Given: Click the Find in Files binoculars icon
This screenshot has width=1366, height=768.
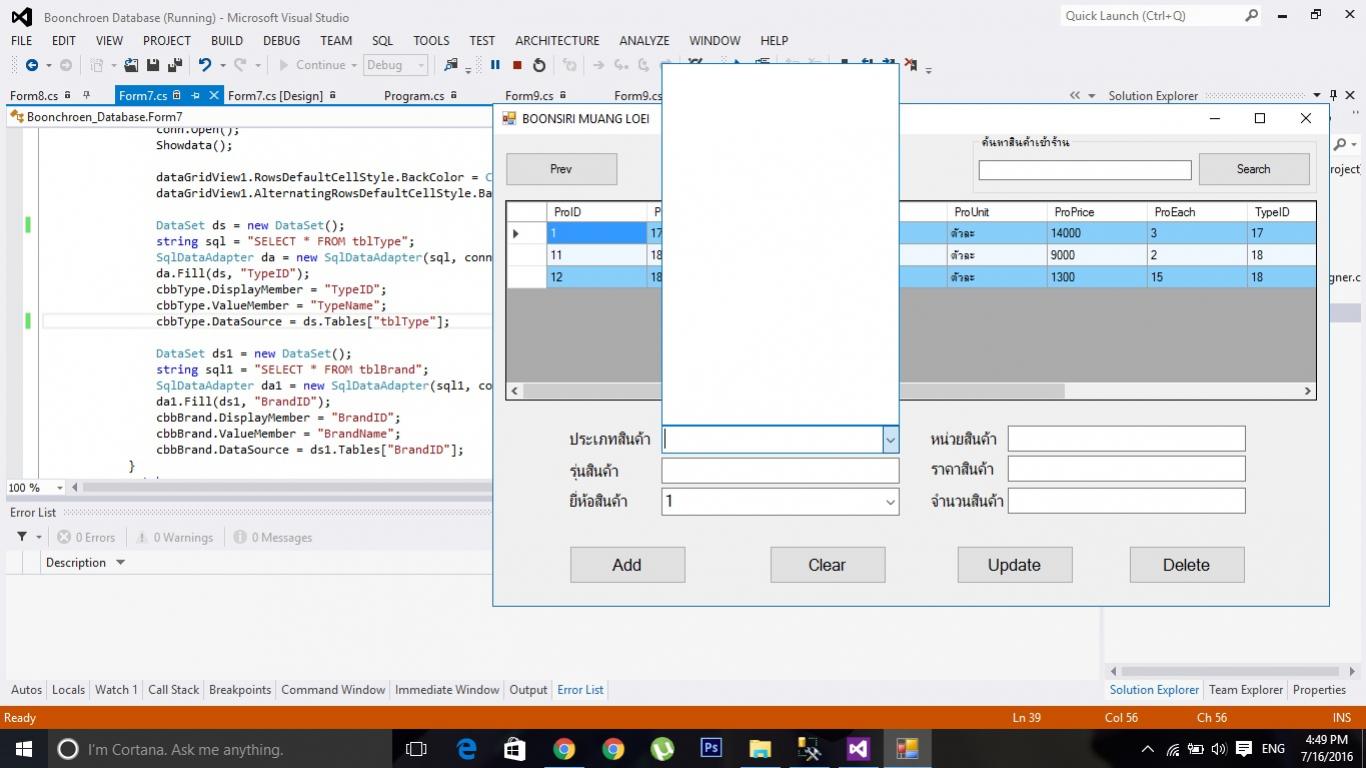Looking at the screenshot, I should click(x=451, y=65).
